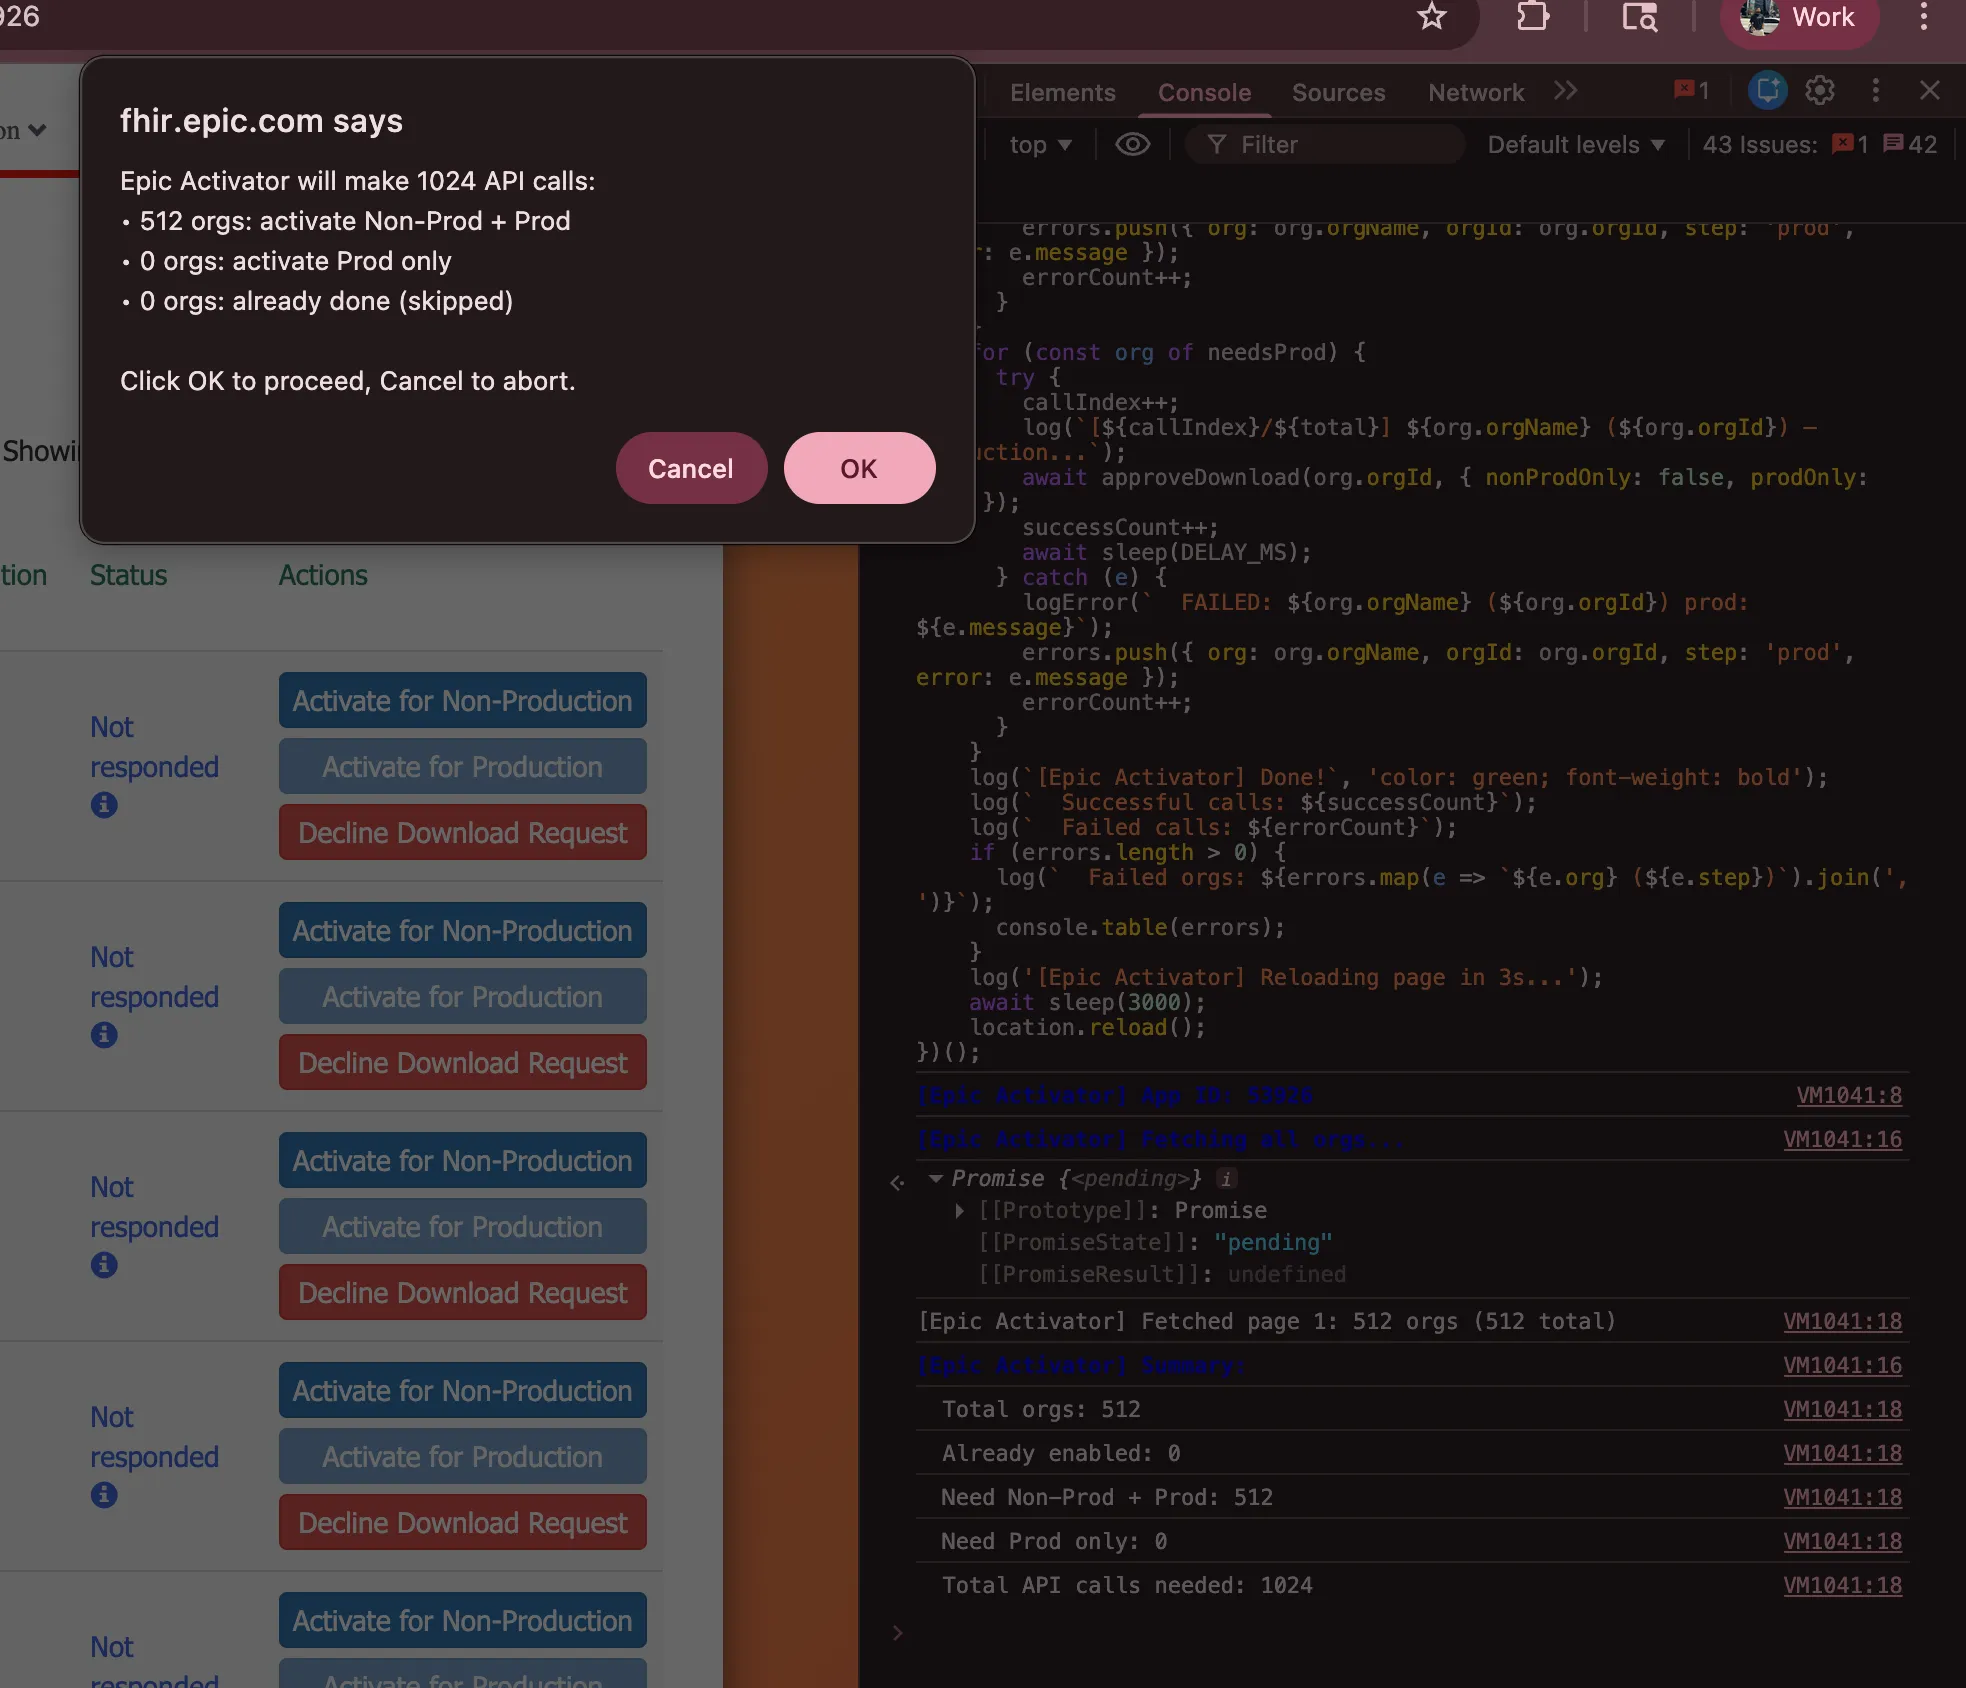Image resolution: width=1966 pixels, height=1688 pixels.
Task: Open VM1041:18 link on the Fetched page 1 row
Action: point(1842,1321)
